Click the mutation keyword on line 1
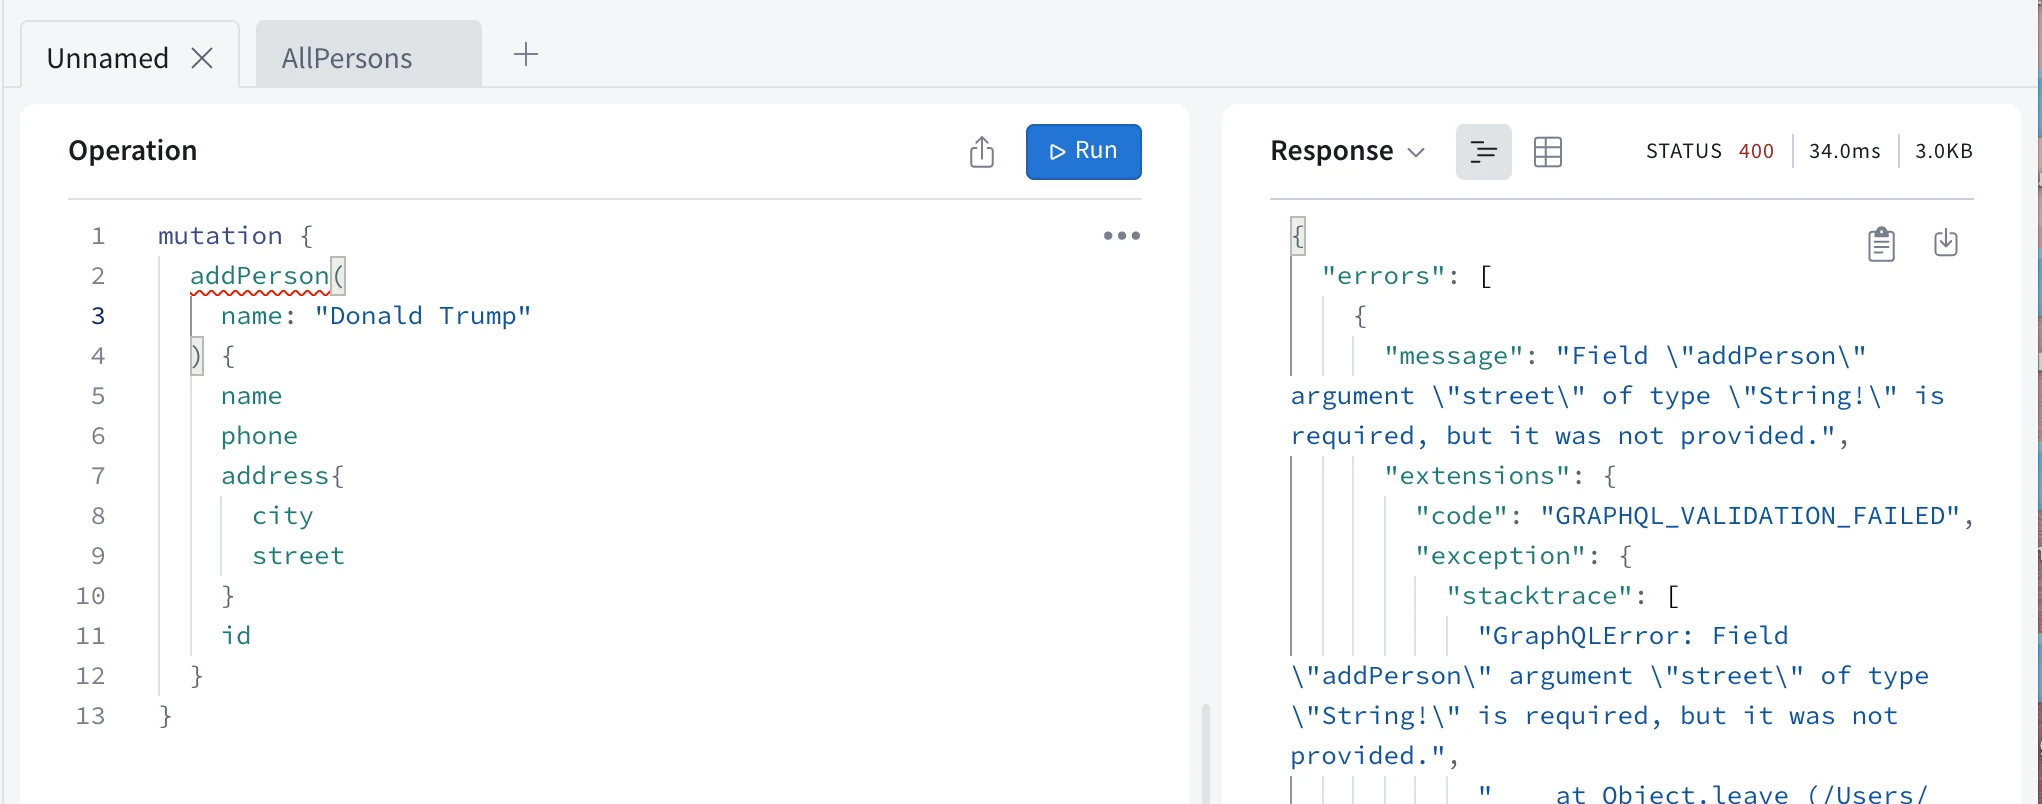Image resolution: width=2042 pixels, height=804 pixels. point(220,236)
